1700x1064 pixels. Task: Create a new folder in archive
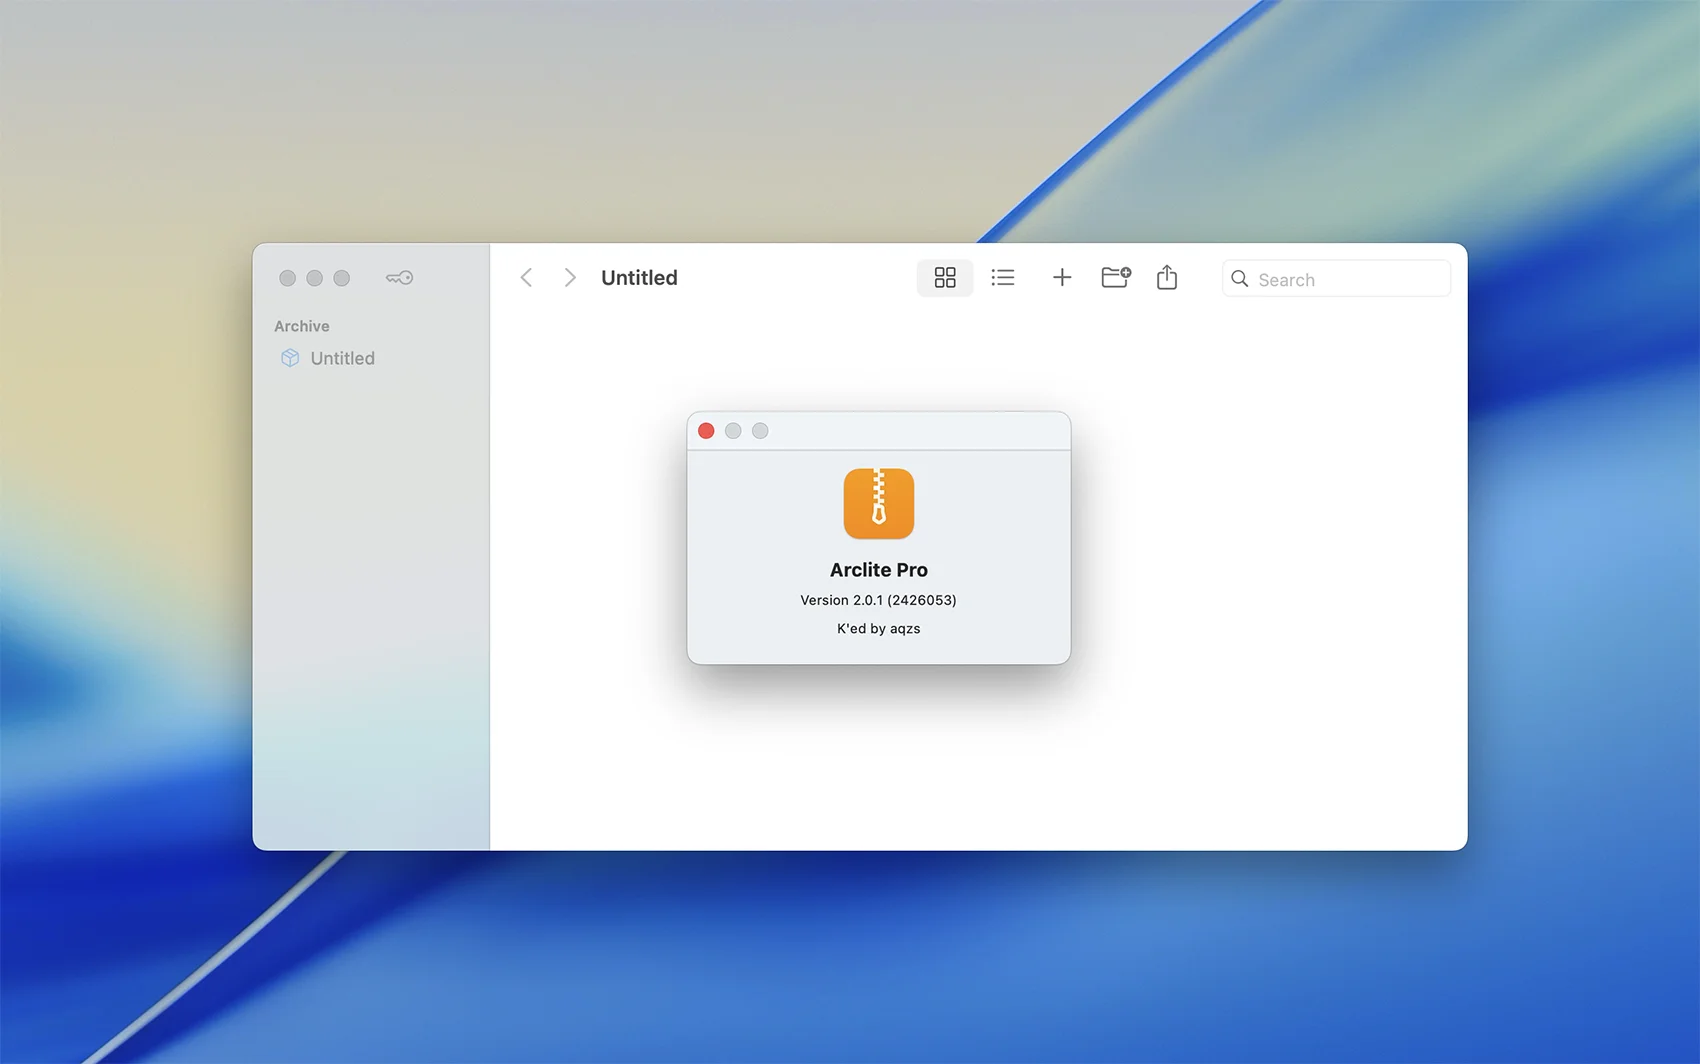coord(1115,278)
